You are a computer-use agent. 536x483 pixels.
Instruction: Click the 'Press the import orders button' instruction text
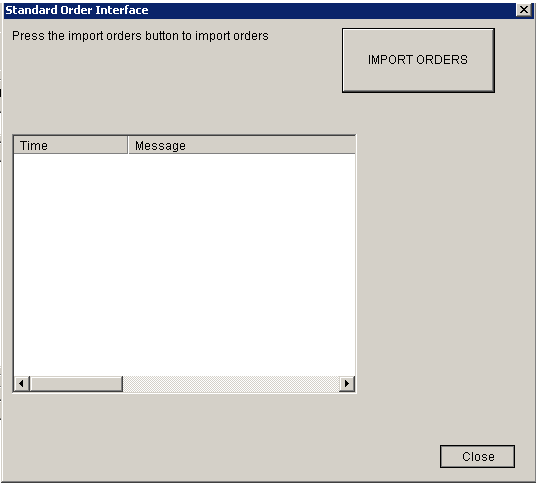(x=140, y=36)
